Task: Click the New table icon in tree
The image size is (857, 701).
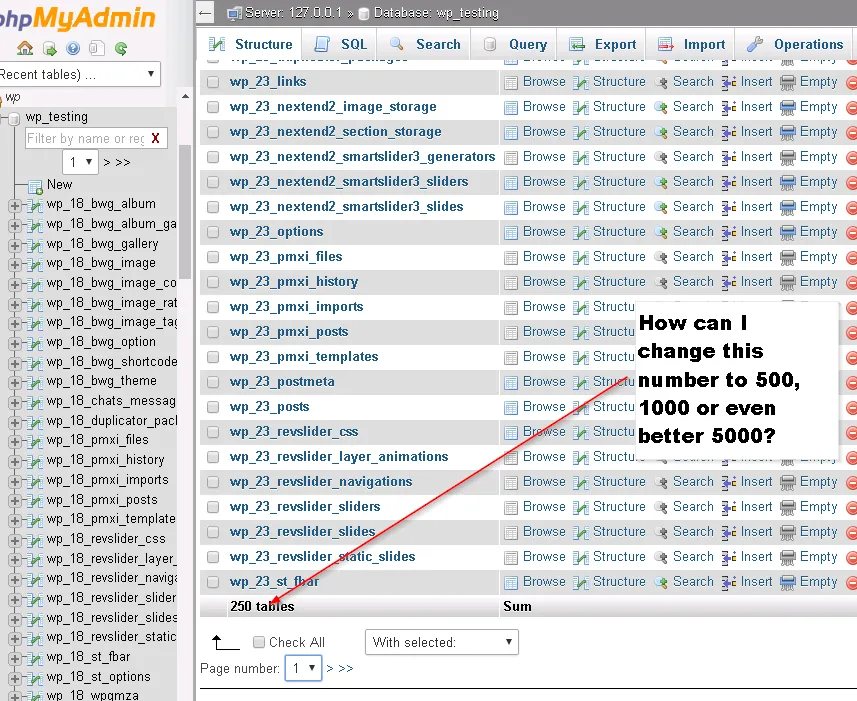Action: coord(36,187)
